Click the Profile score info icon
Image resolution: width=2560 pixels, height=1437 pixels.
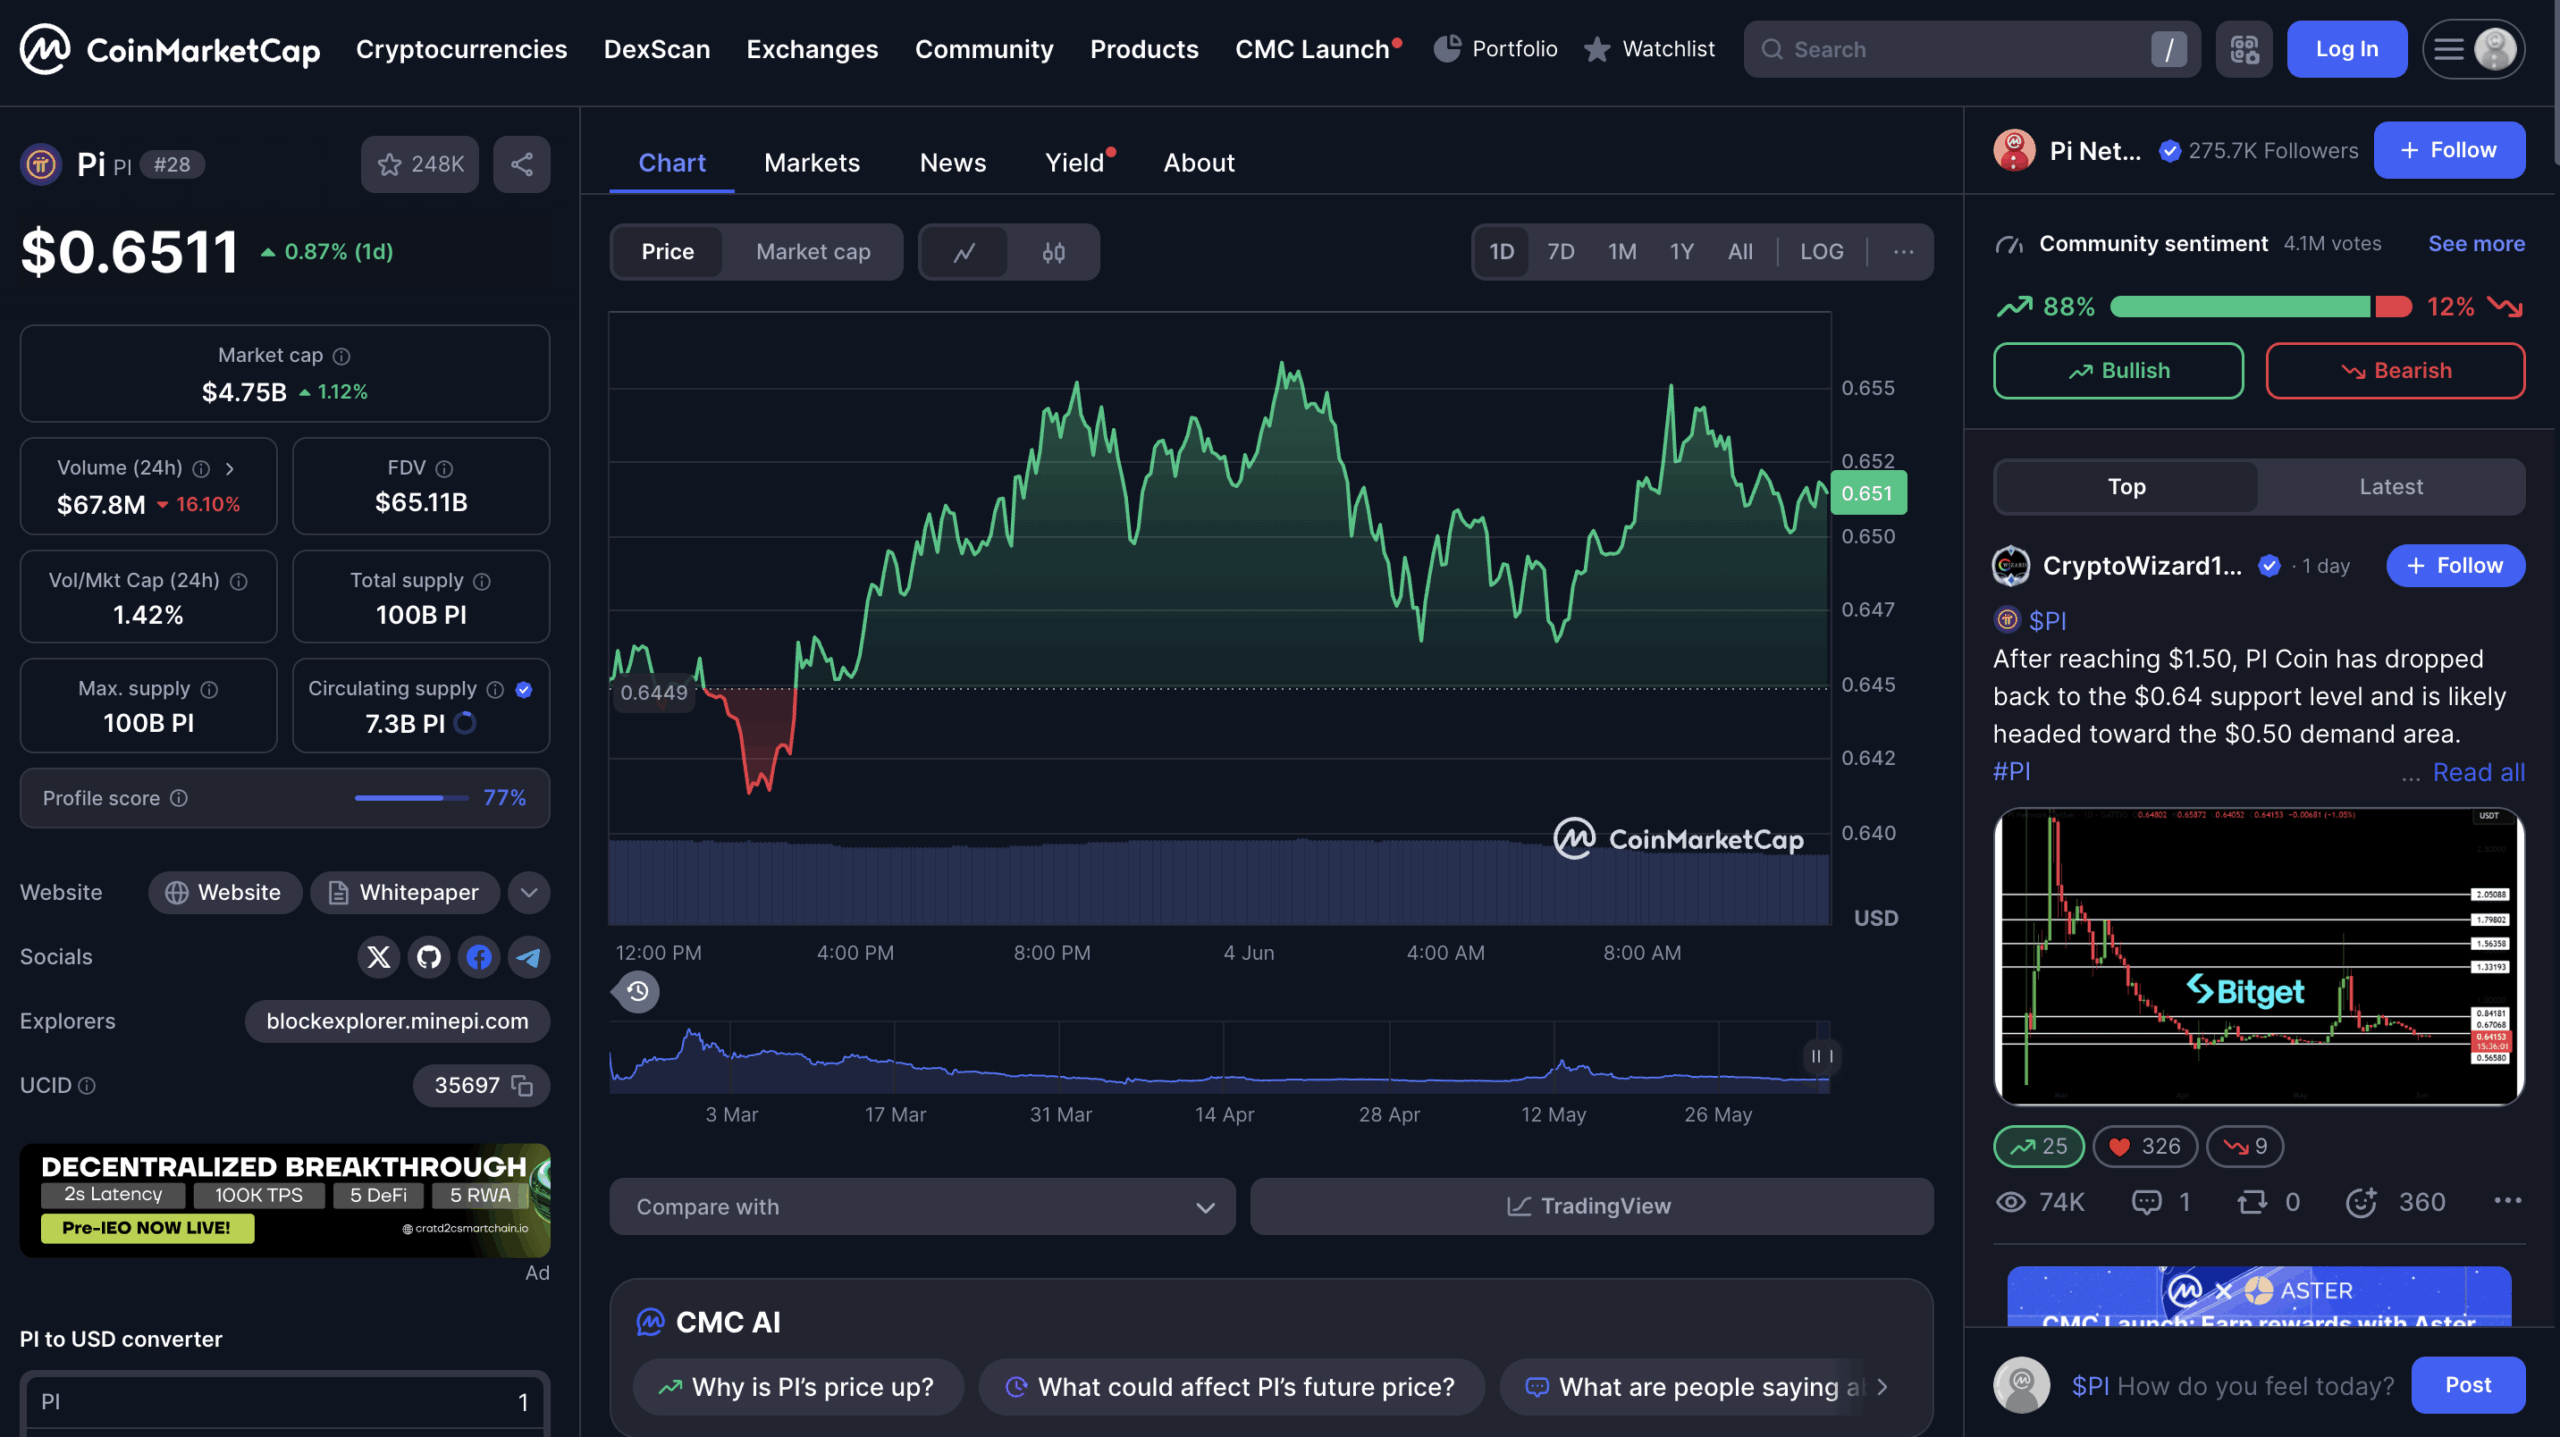(x=179, y=798)
